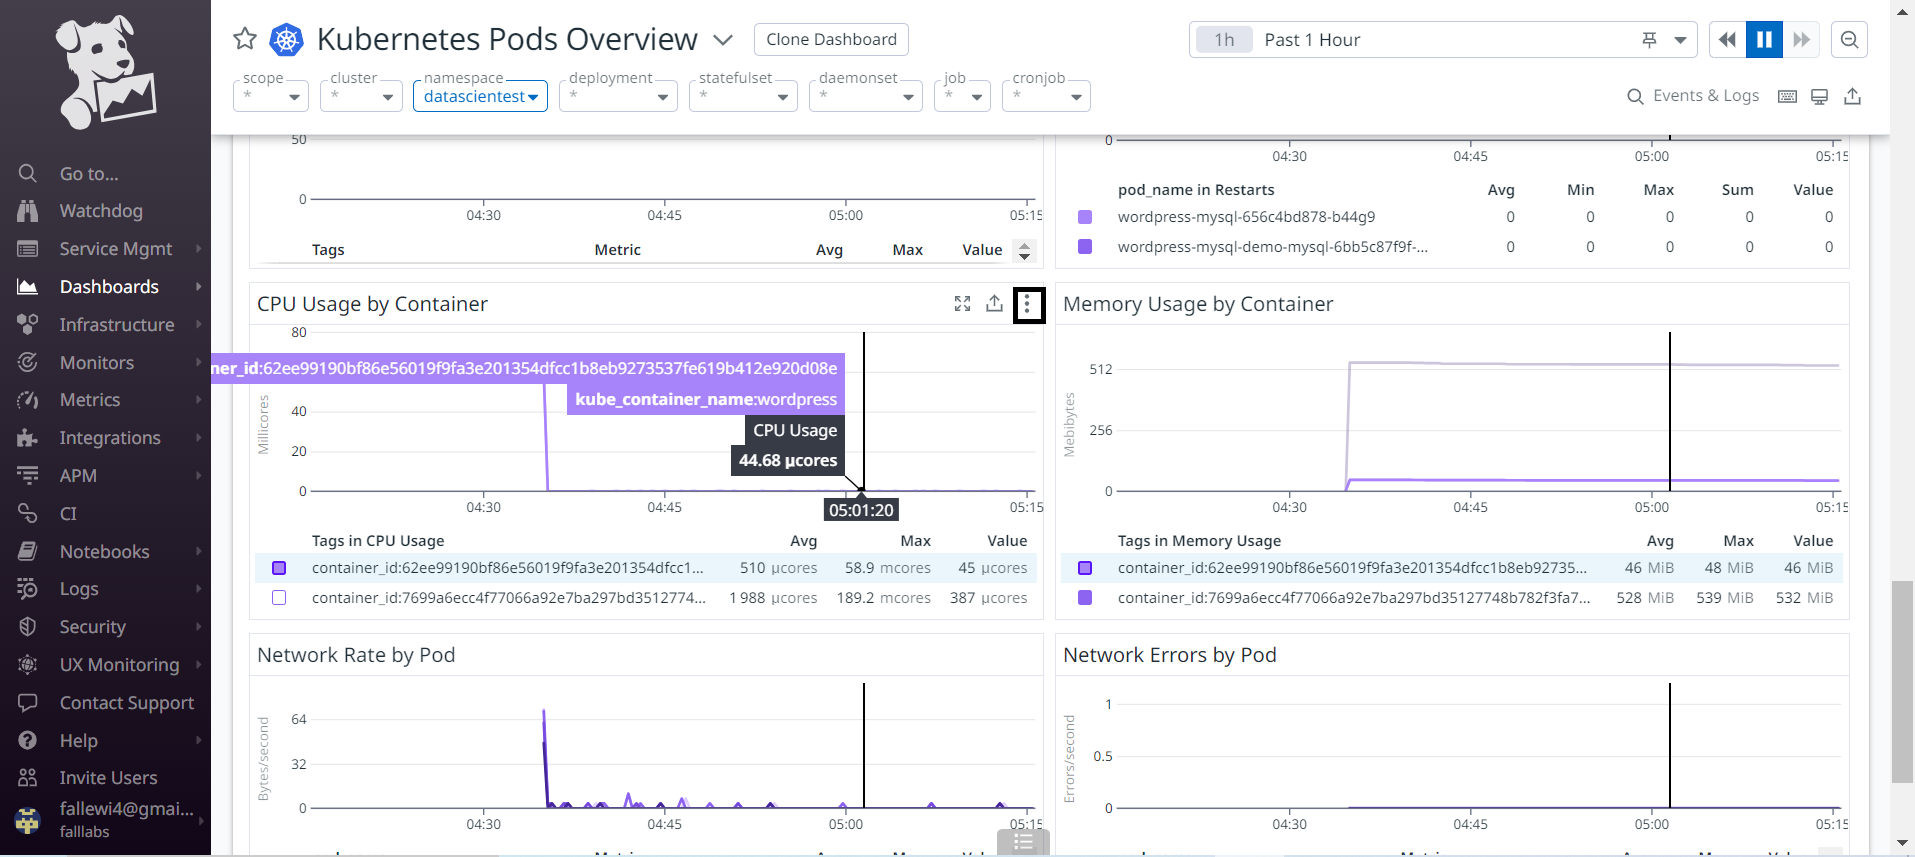Expand CPU Usage graph to fullscreen
This screenshot has height=857, width=1915.
(962, 304)
